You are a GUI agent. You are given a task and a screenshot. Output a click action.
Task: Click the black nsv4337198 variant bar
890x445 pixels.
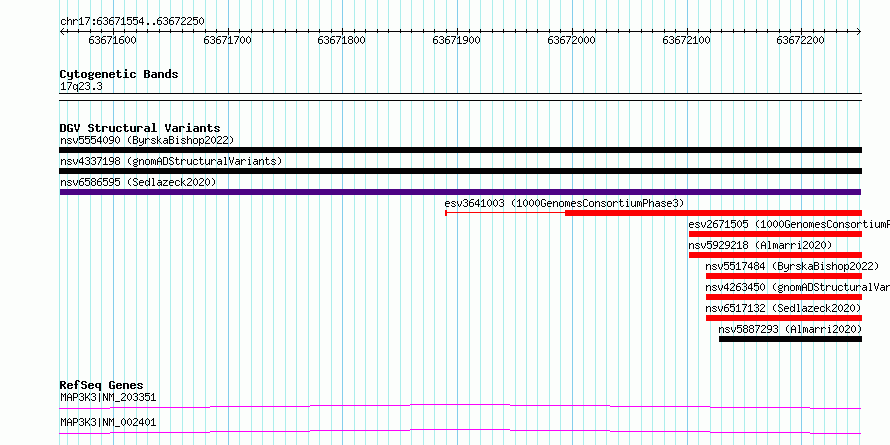pyautogui.click(x=460, y=171)
